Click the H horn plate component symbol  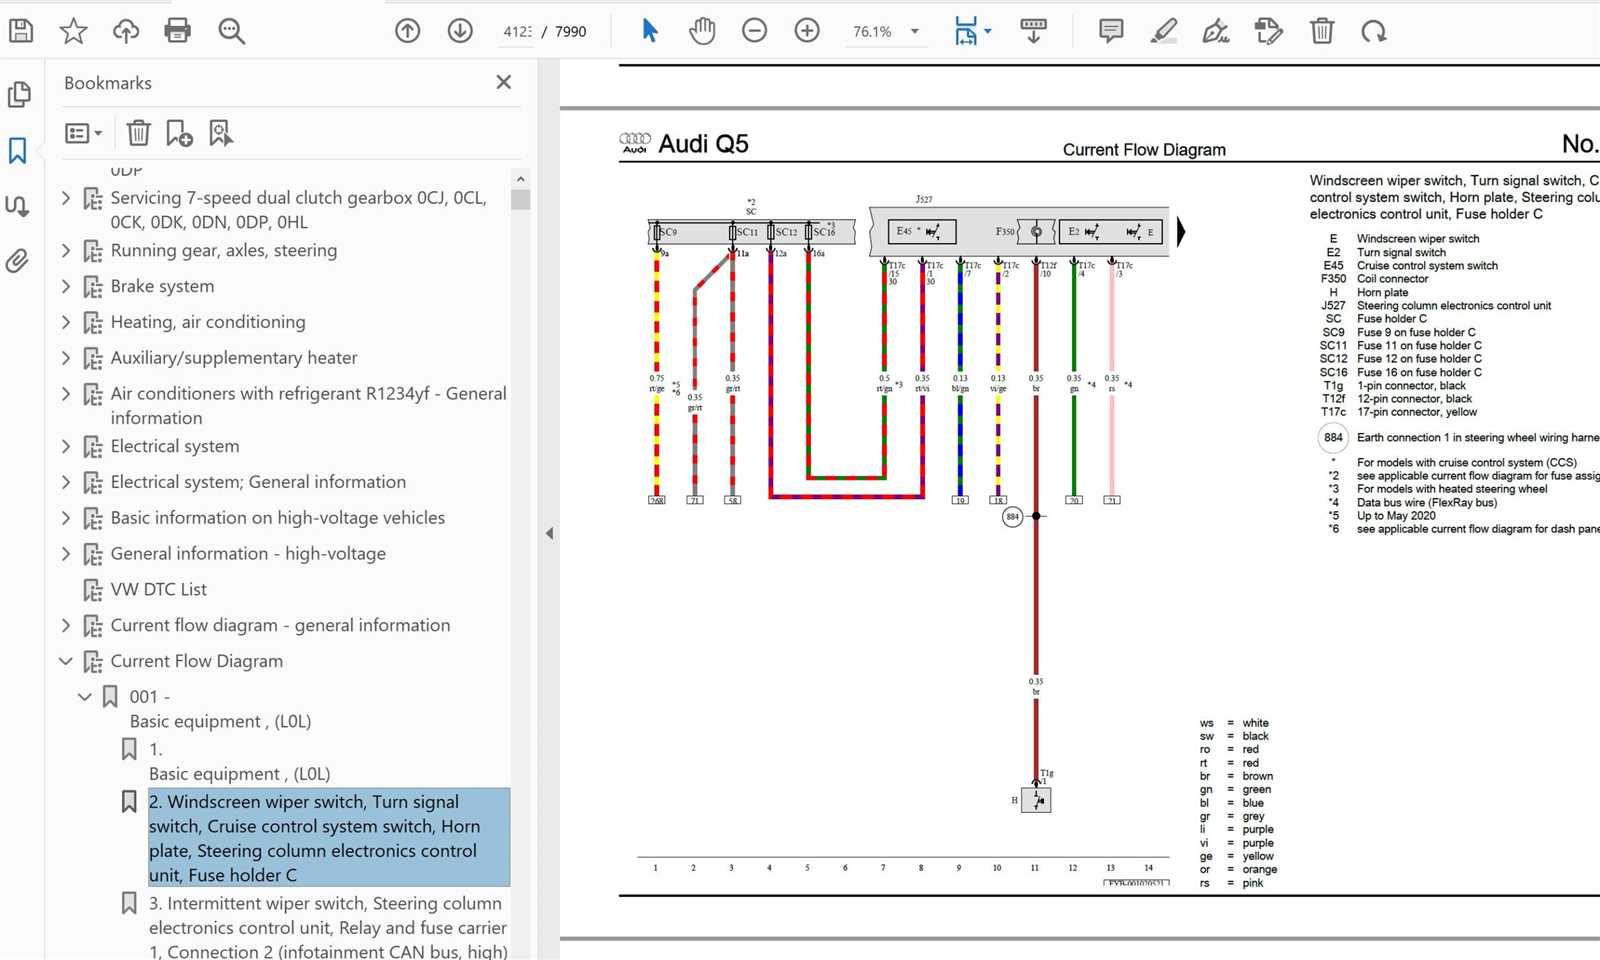click(x=1036, y=800)
